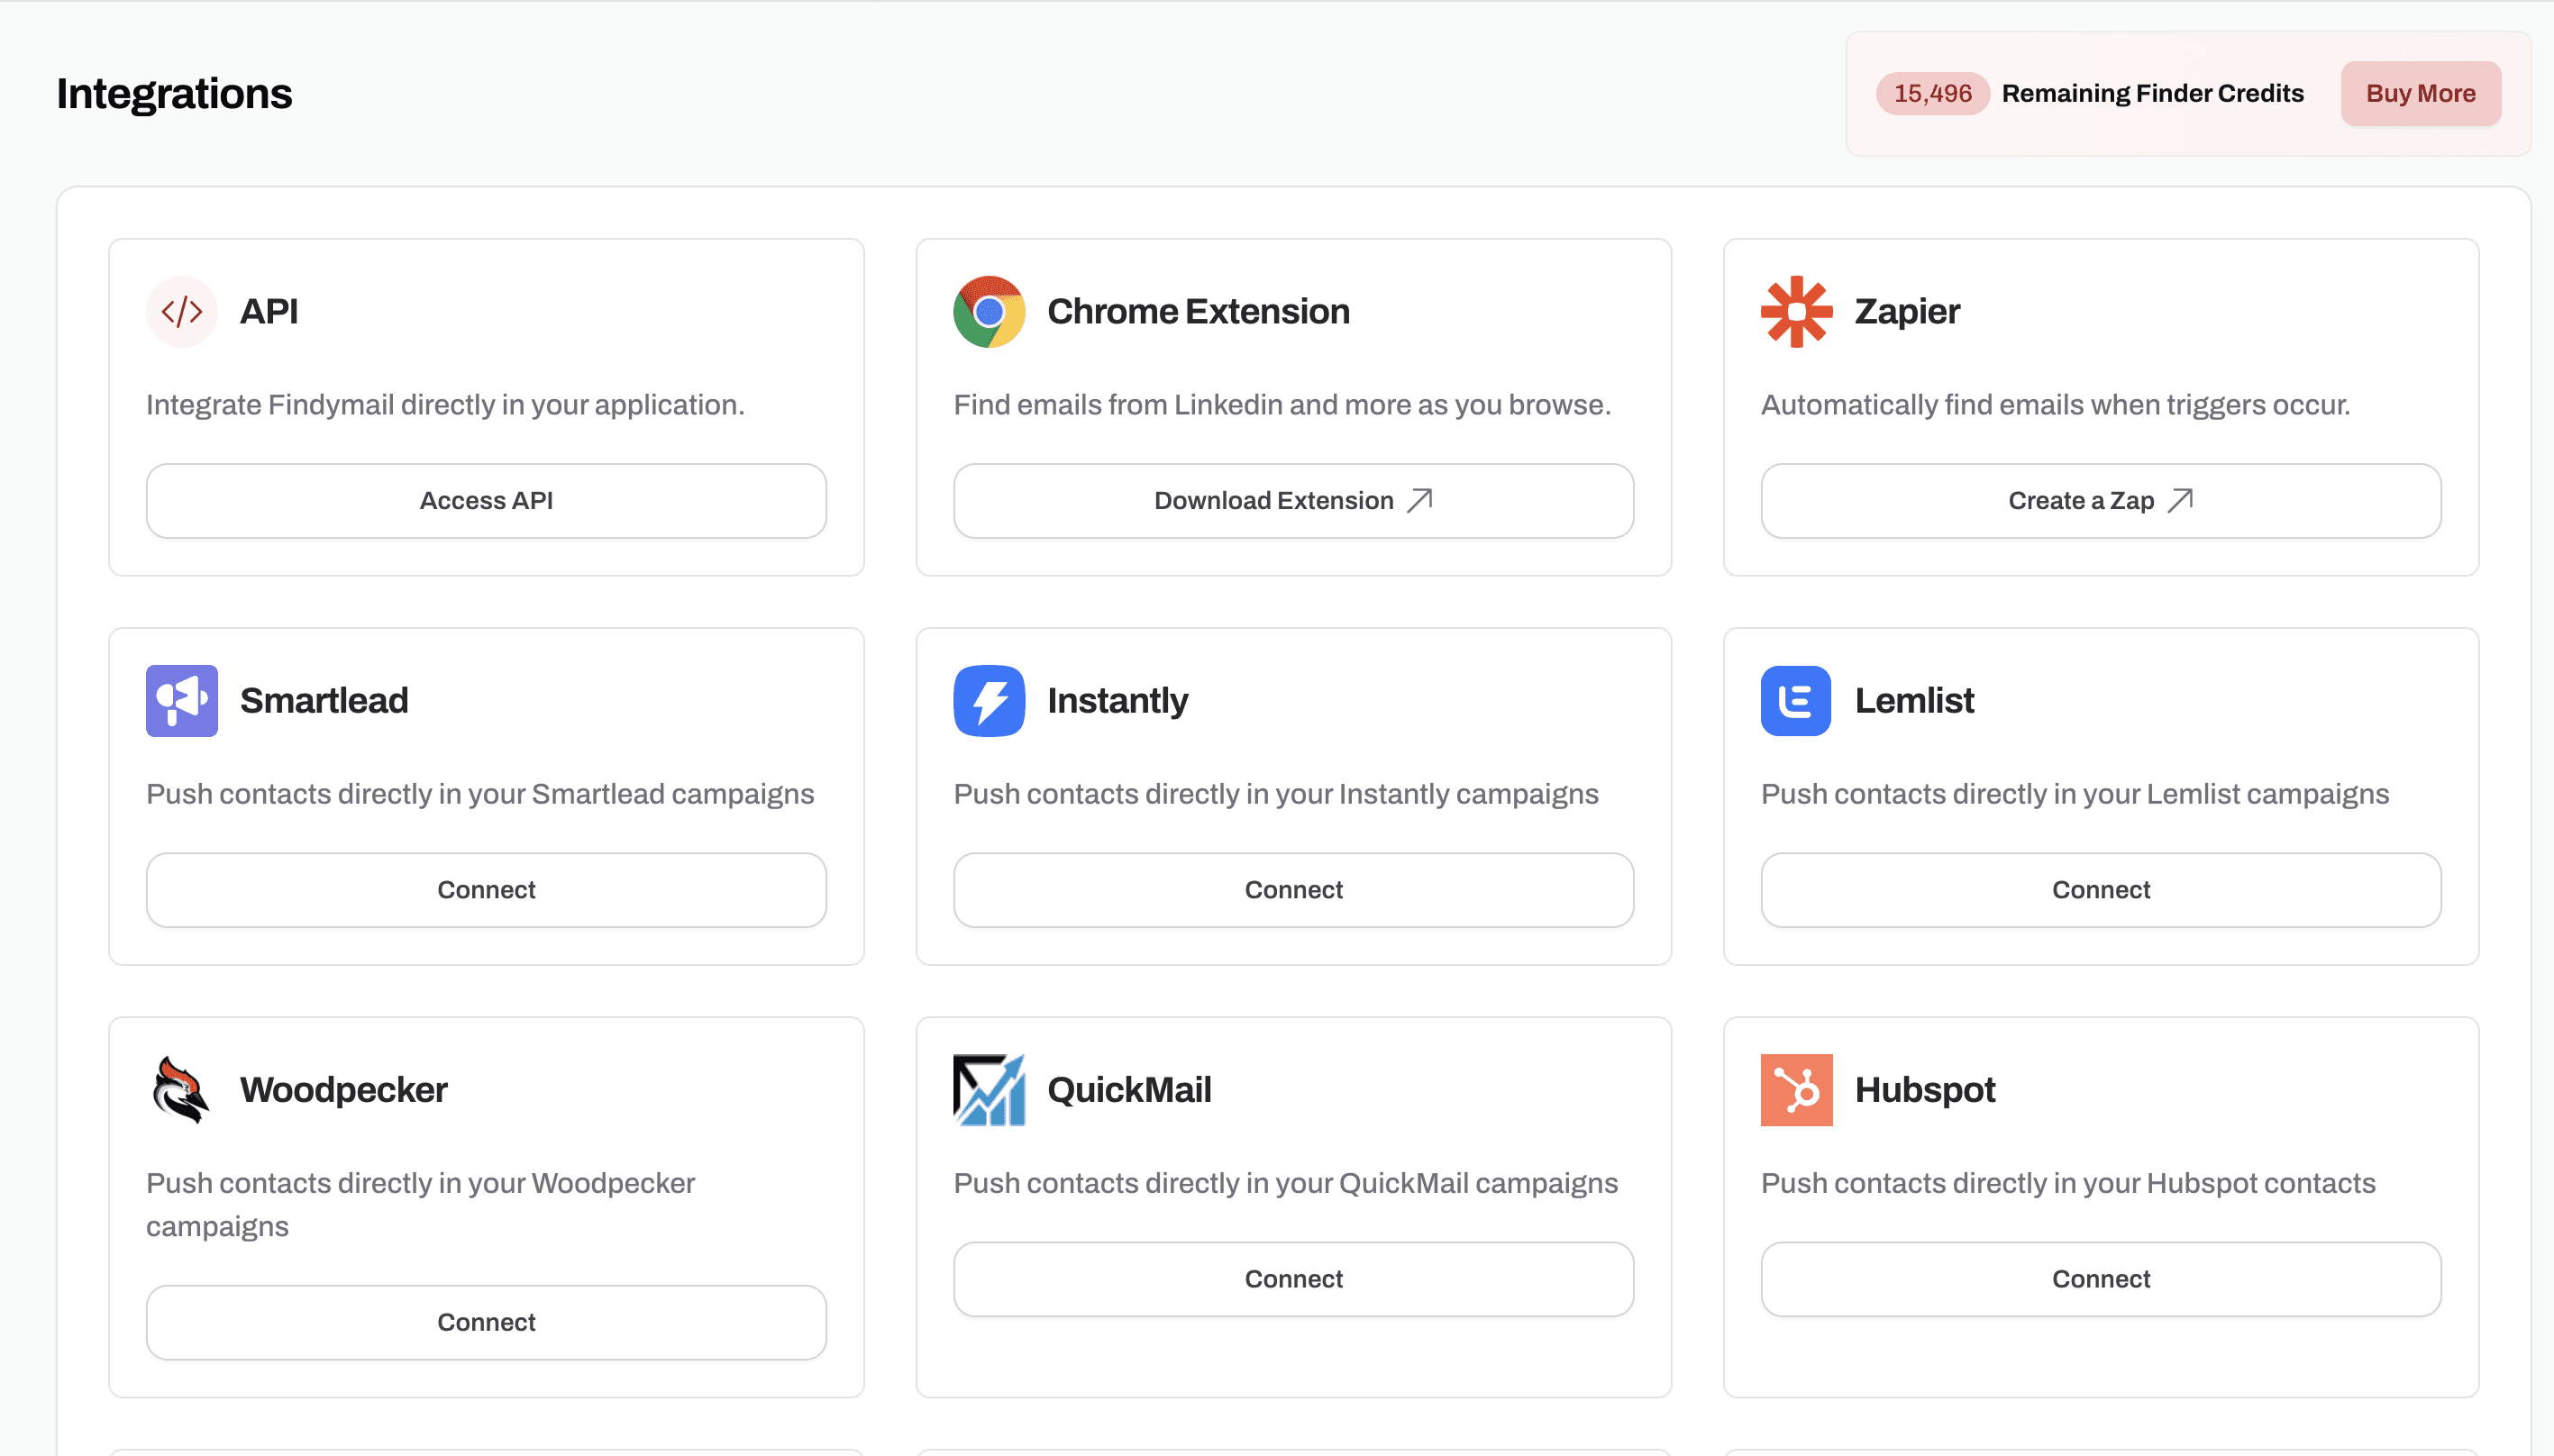Connect the Woodpecker integration
Image resolution: width=2554 pixels, height=1456 pixels.
(486, 1321)
